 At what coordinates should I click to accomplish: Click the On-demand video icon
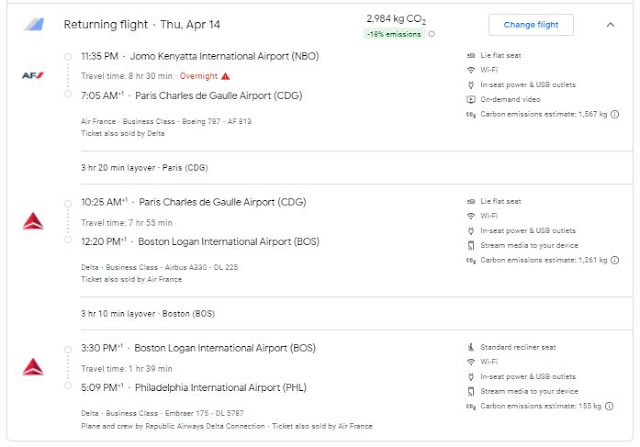coord(471,100)
